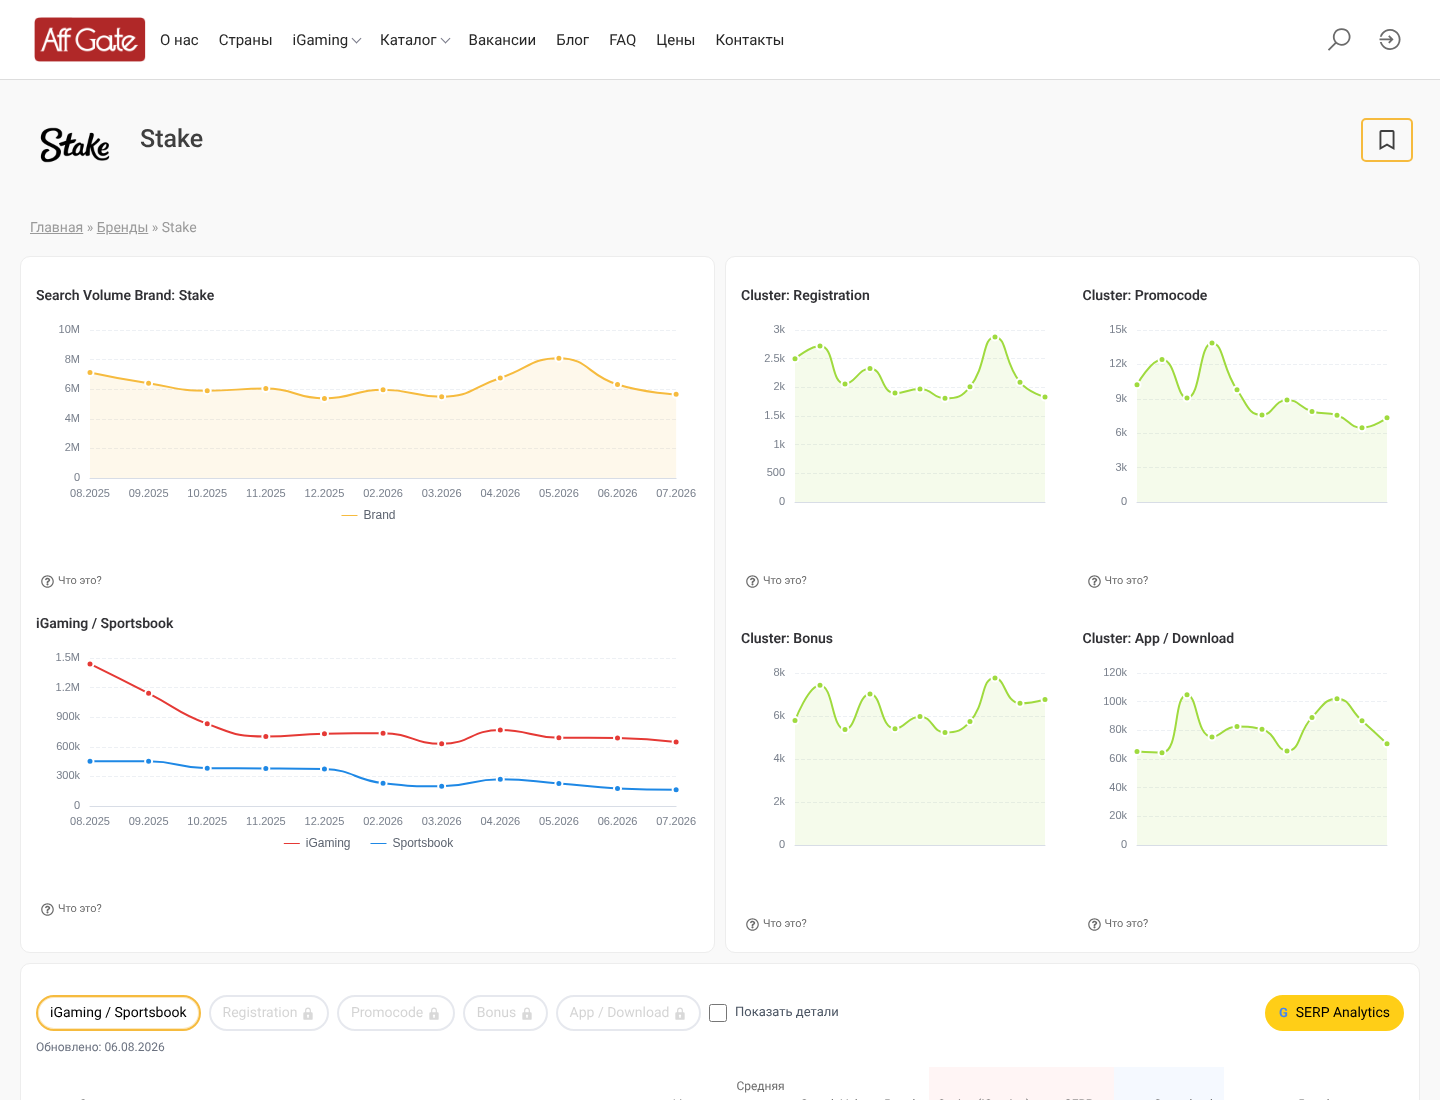
Task: Open help under iGaming / Sportsbook chart
Action: point(71,909)
